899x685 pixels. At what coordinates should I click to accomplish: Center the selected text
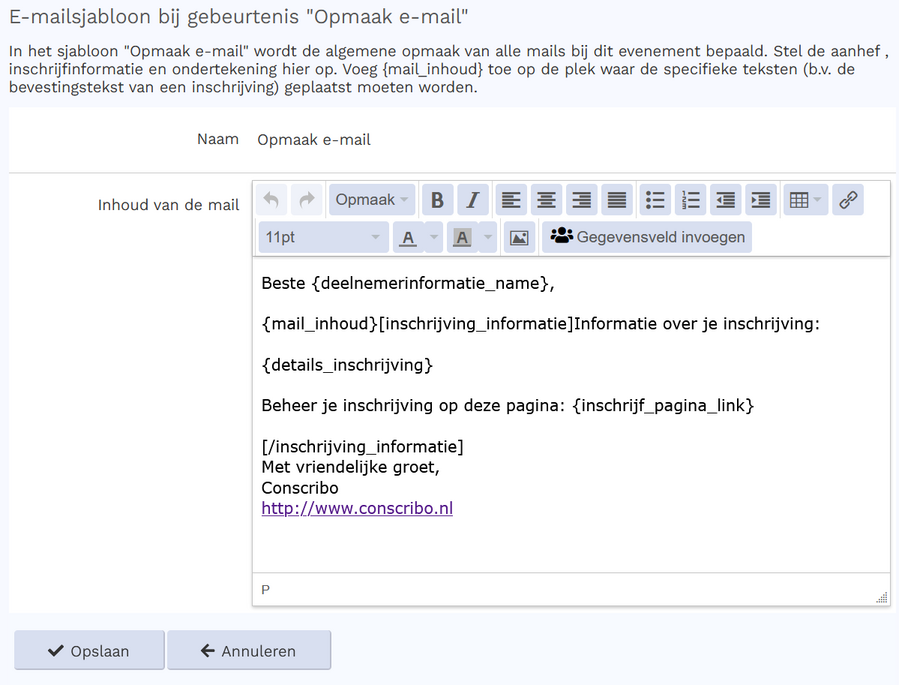[546, 199]
